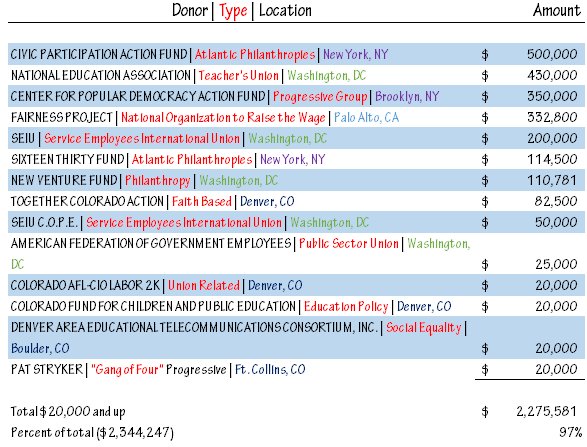Image resolution: width=587 pixels, height=447 pixels.
Task: Click 'Teacher's Union' type text
Action: click(x=238, y=76)
